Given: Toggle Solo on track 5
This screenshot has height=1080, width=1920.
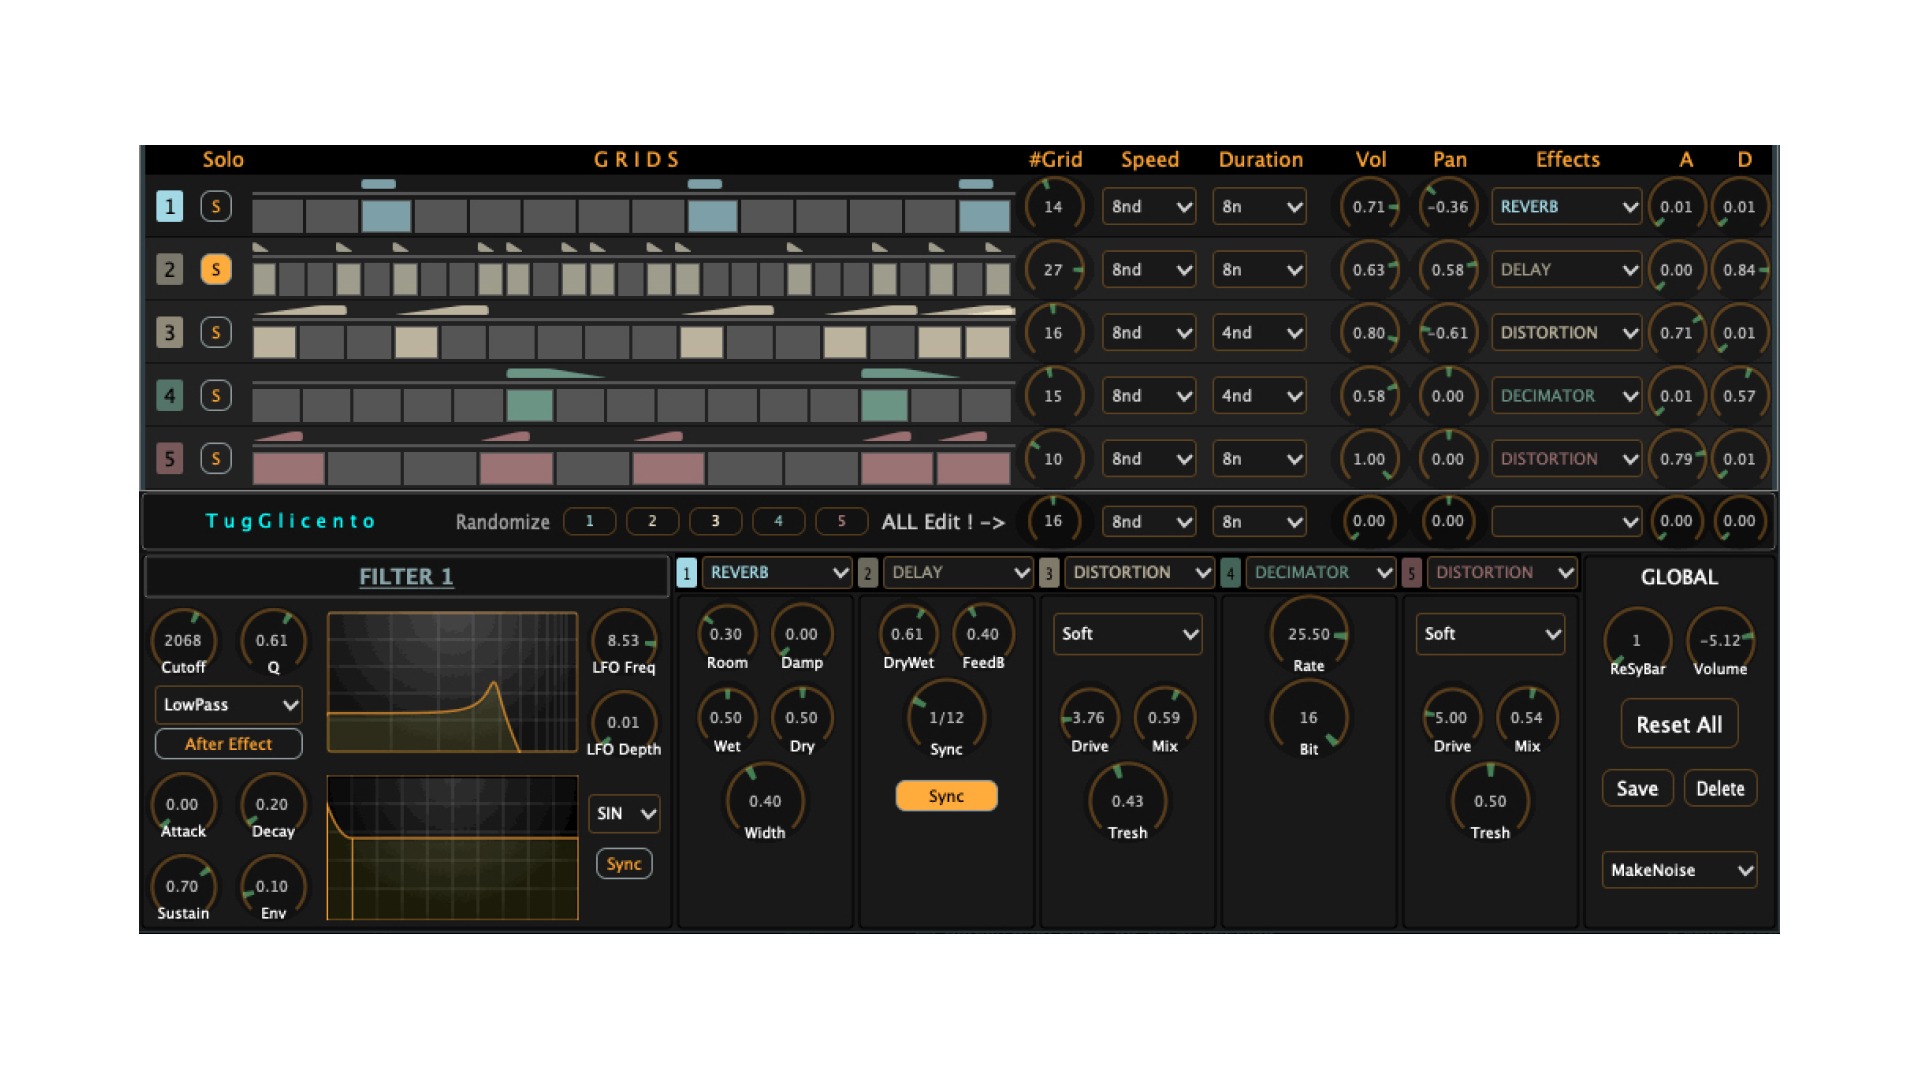Looking at the screenshot, I should point(216,458).
